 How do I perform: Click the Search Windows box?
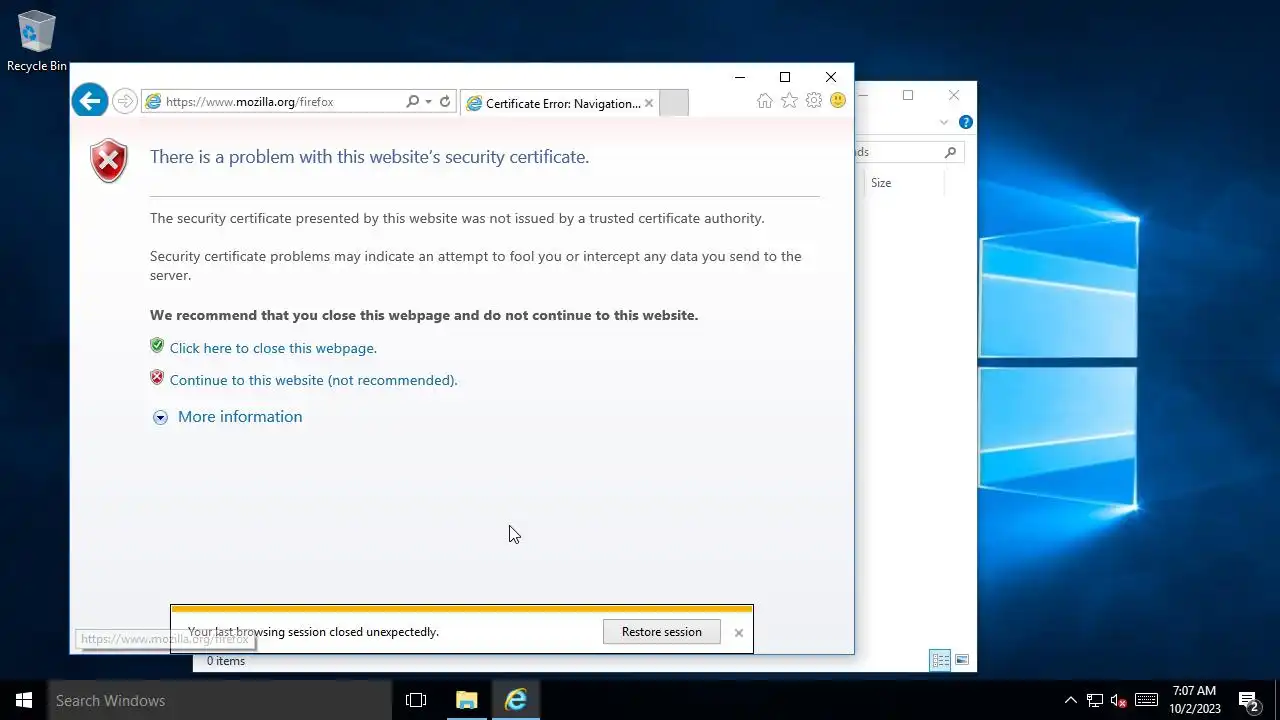[x=220, y=700]
